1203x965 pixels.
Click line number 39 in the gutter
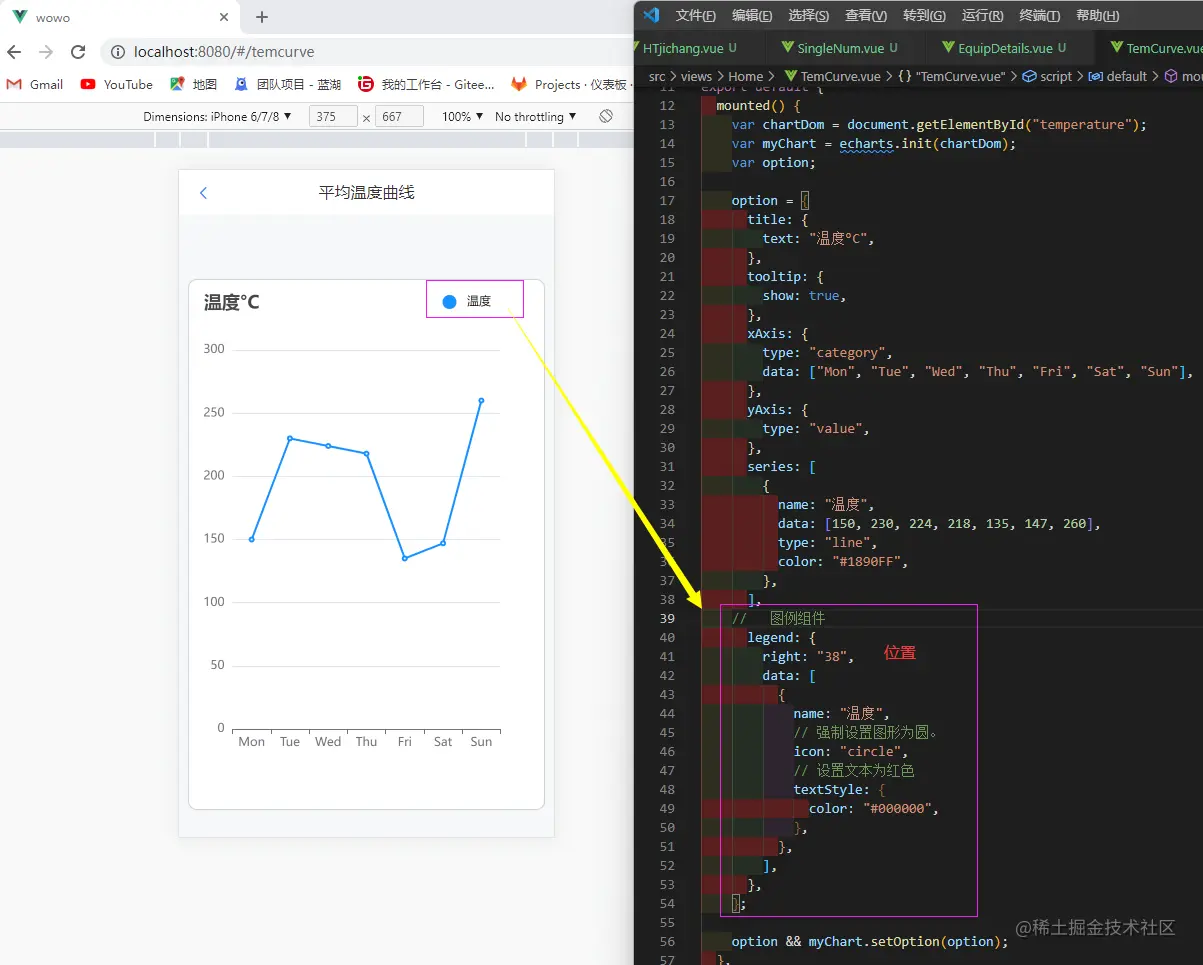click(667, 619)
